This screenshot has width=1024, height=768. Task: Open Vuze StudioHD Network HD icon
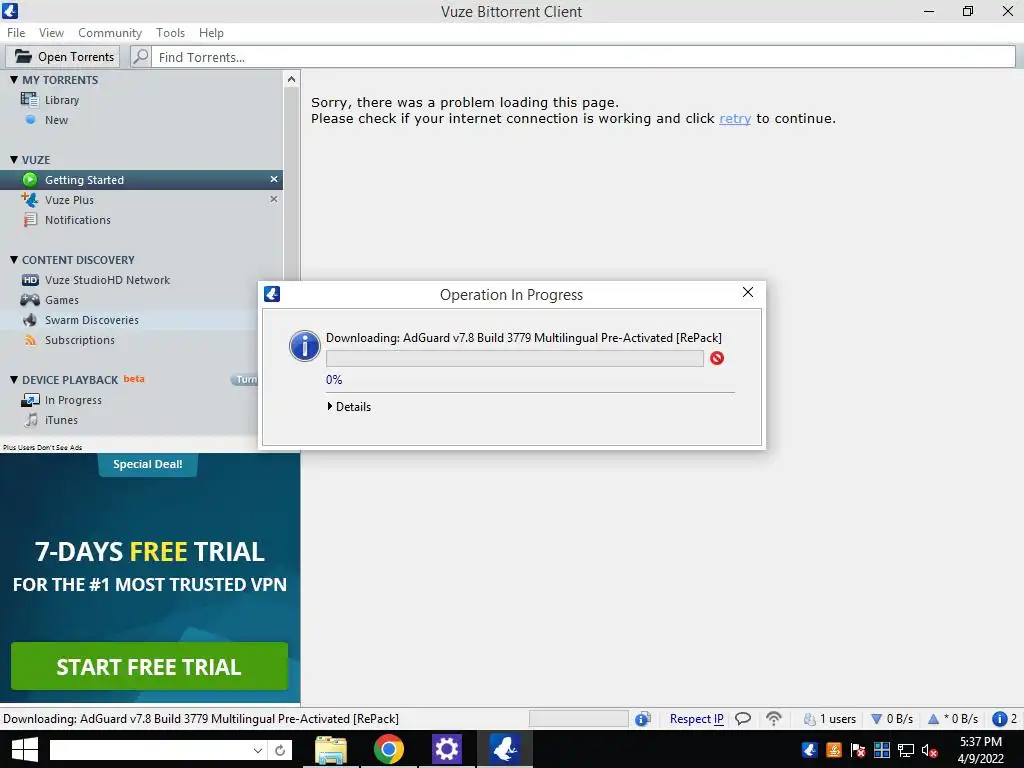click(x=30, y=280)
